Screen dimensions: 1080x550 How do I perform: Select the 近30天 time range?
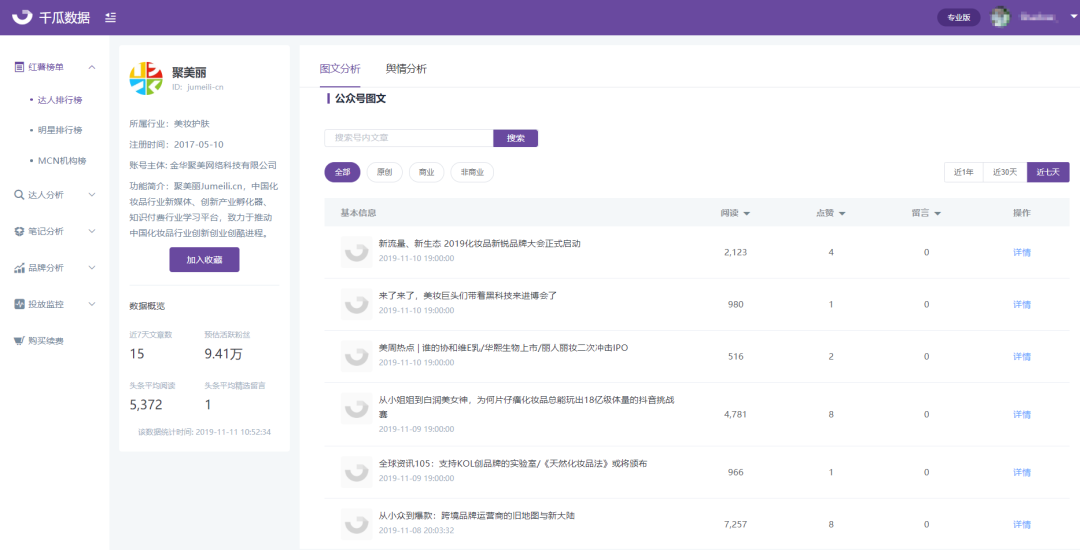(x=1005, y=172)
